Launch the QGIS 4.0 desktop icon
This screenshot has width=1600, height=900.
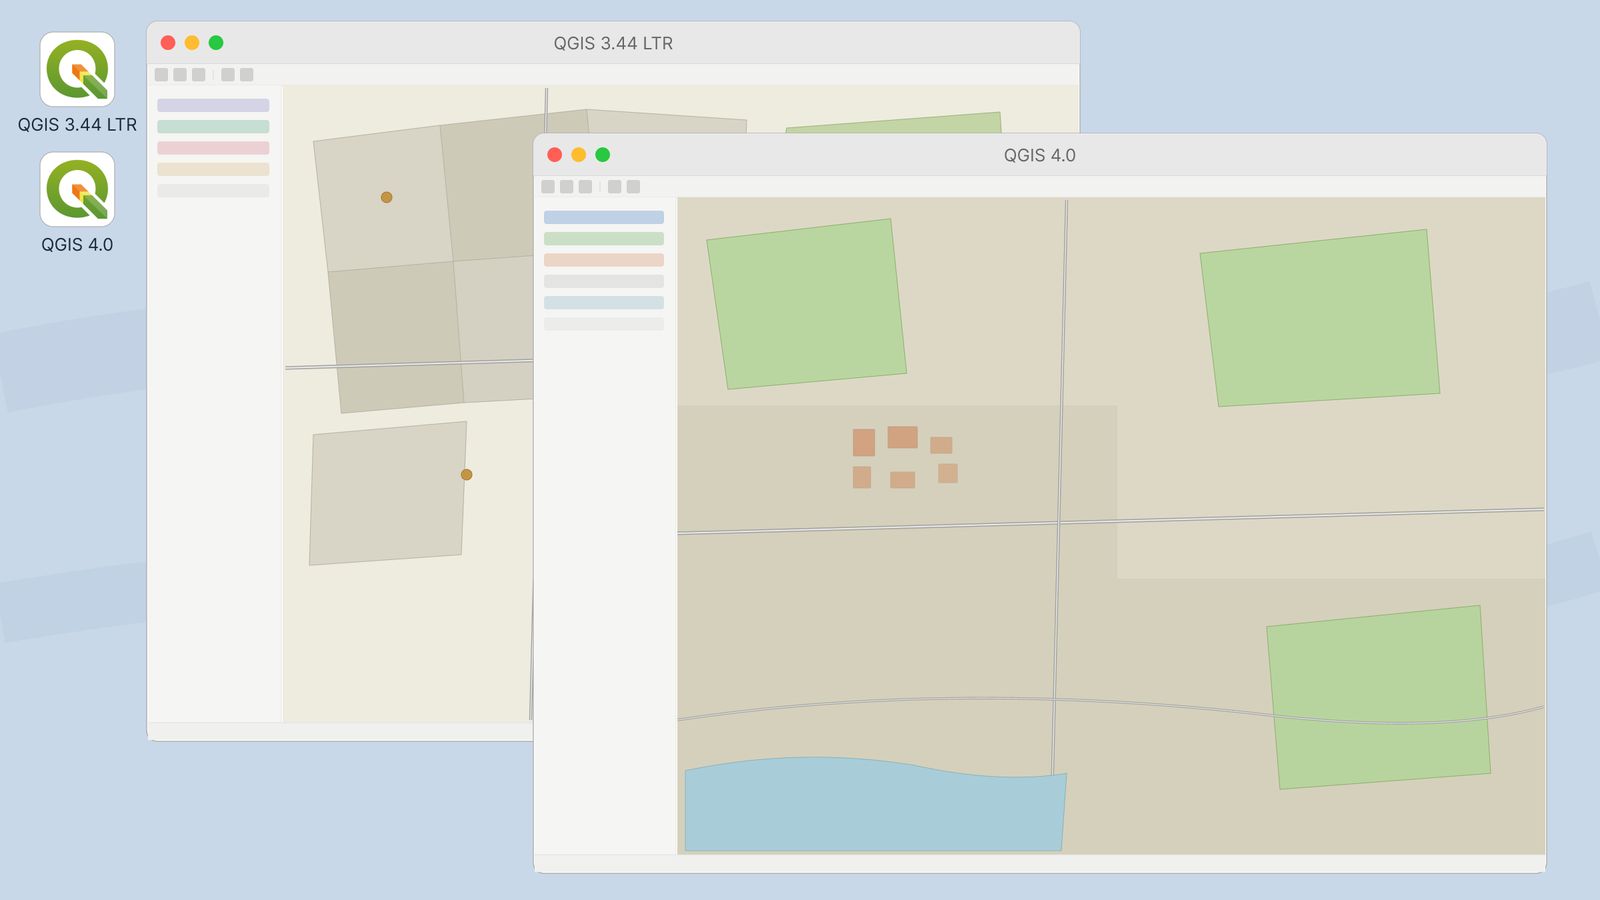point(77,190)
